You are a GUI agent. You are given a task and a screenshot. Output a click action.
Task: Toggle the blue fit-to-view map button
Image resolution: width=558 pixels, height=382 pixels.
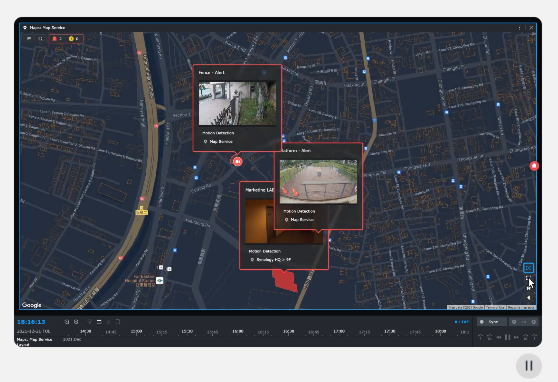click(x=528, y=268)
